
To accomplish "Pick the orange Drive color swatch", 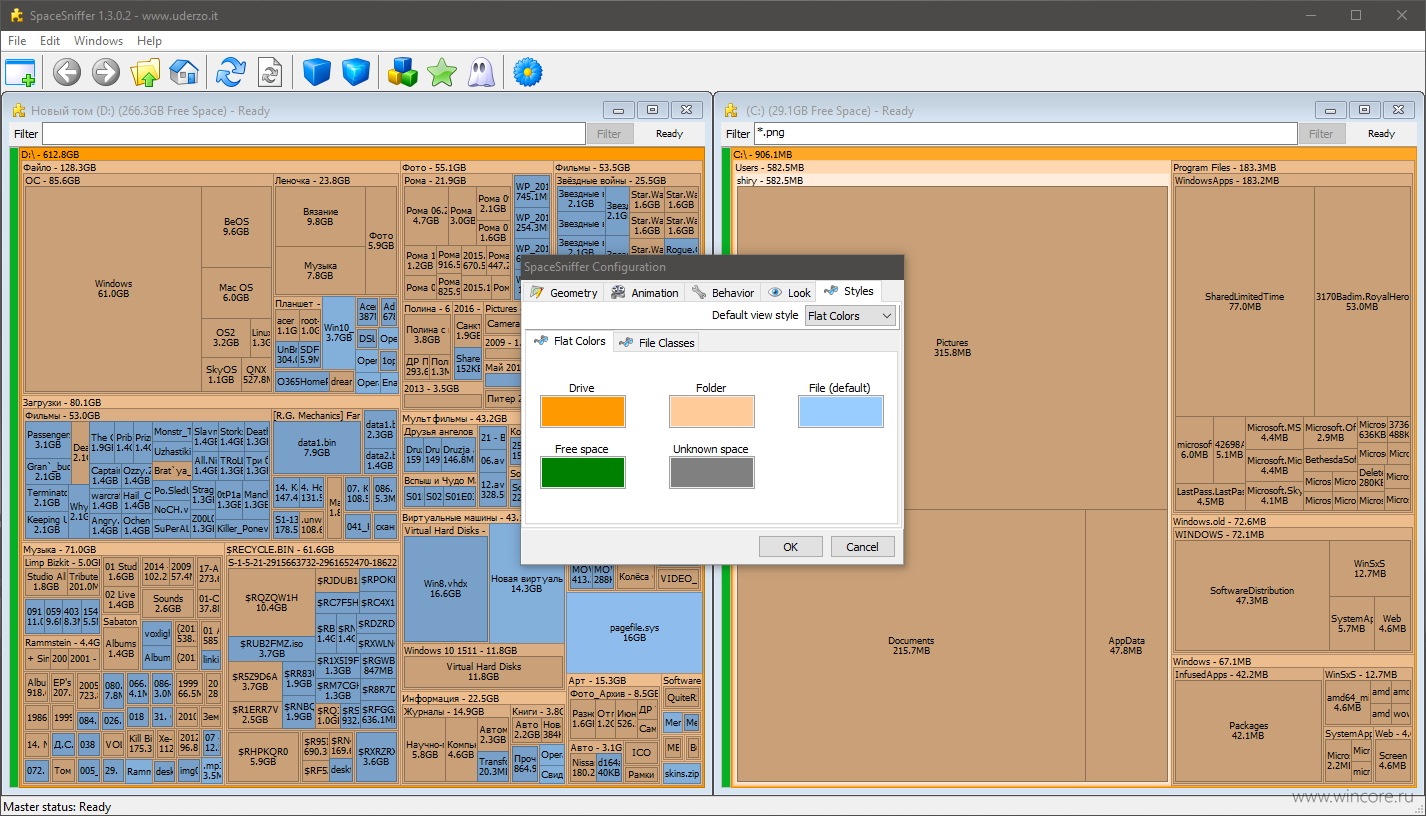I will pyautogui.click(x=582, y=411).
